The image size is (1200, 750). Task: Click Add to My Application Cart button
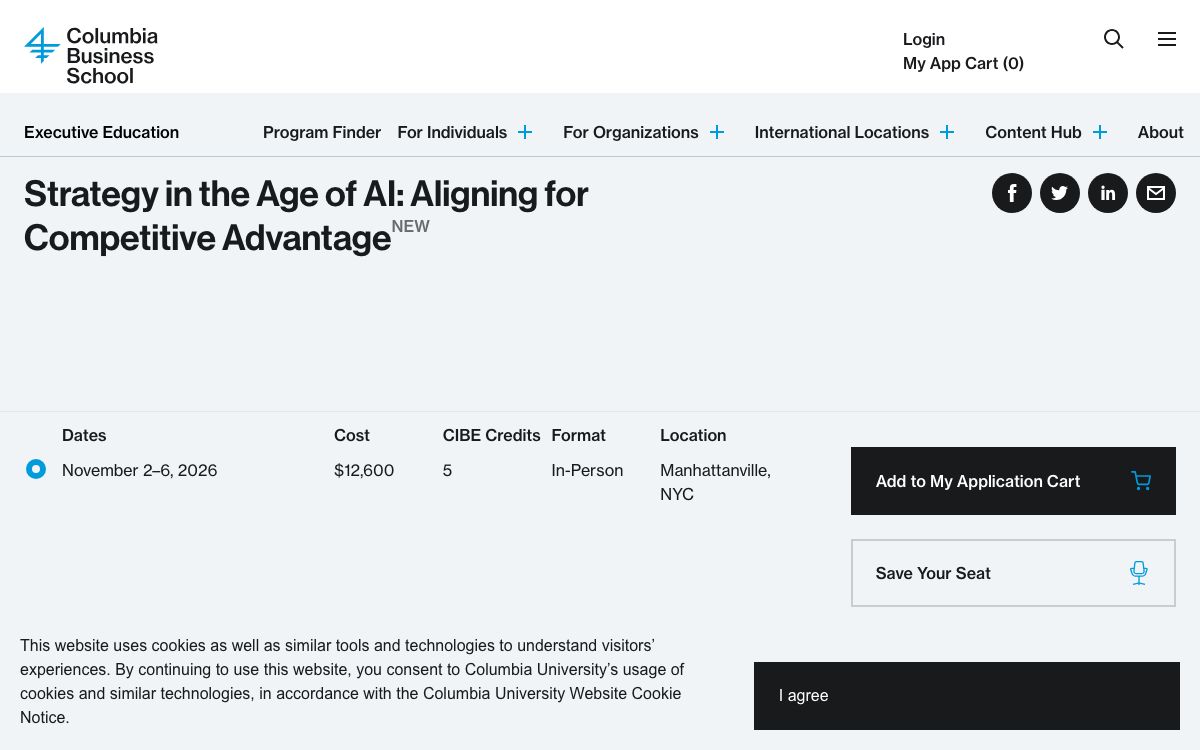(1013, 481)
